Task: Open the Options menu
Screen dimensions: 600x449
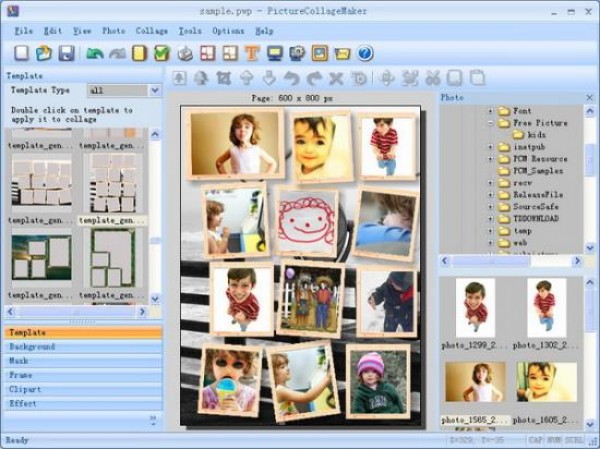Action: [x=228, y=31]
